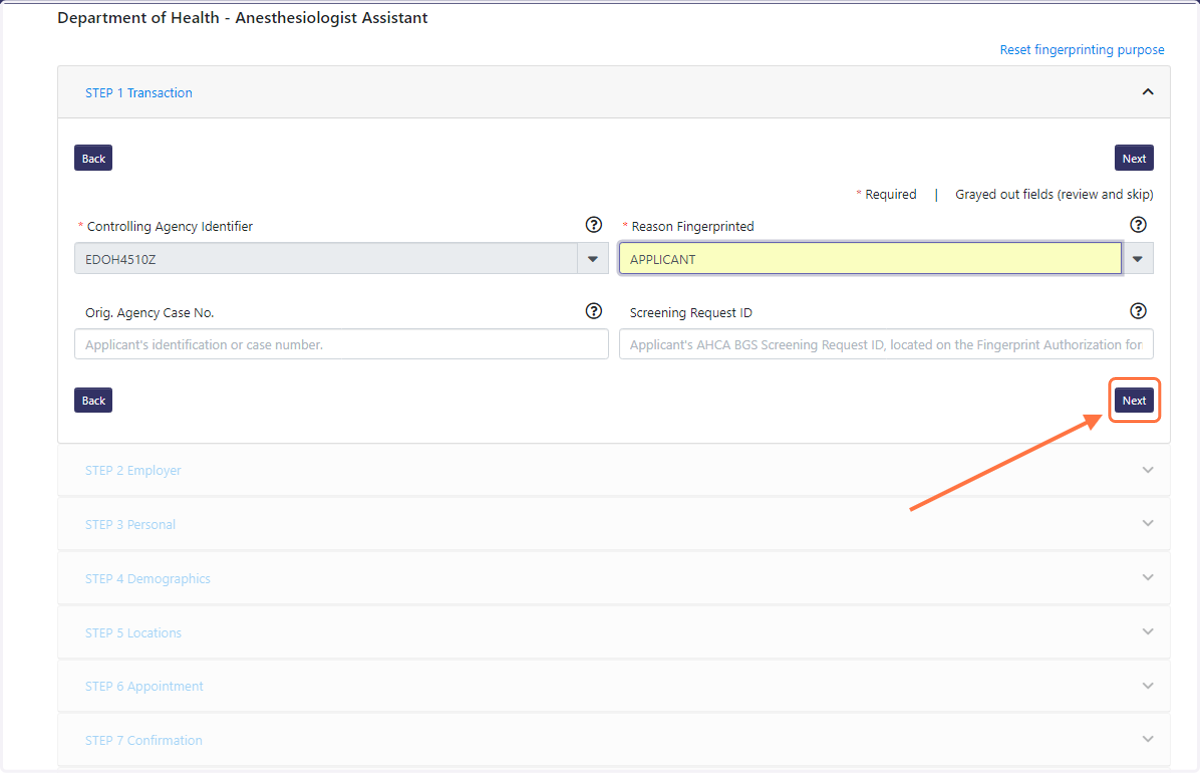Click the Reason Fingerprinted APPLICANT field
1200x773 pixels.
pos(870,259)
